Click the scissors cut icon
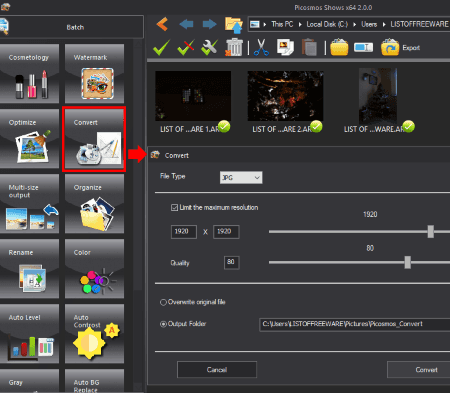Image resolution: width=450 pixels, height=393 pixels. point(261,47)
